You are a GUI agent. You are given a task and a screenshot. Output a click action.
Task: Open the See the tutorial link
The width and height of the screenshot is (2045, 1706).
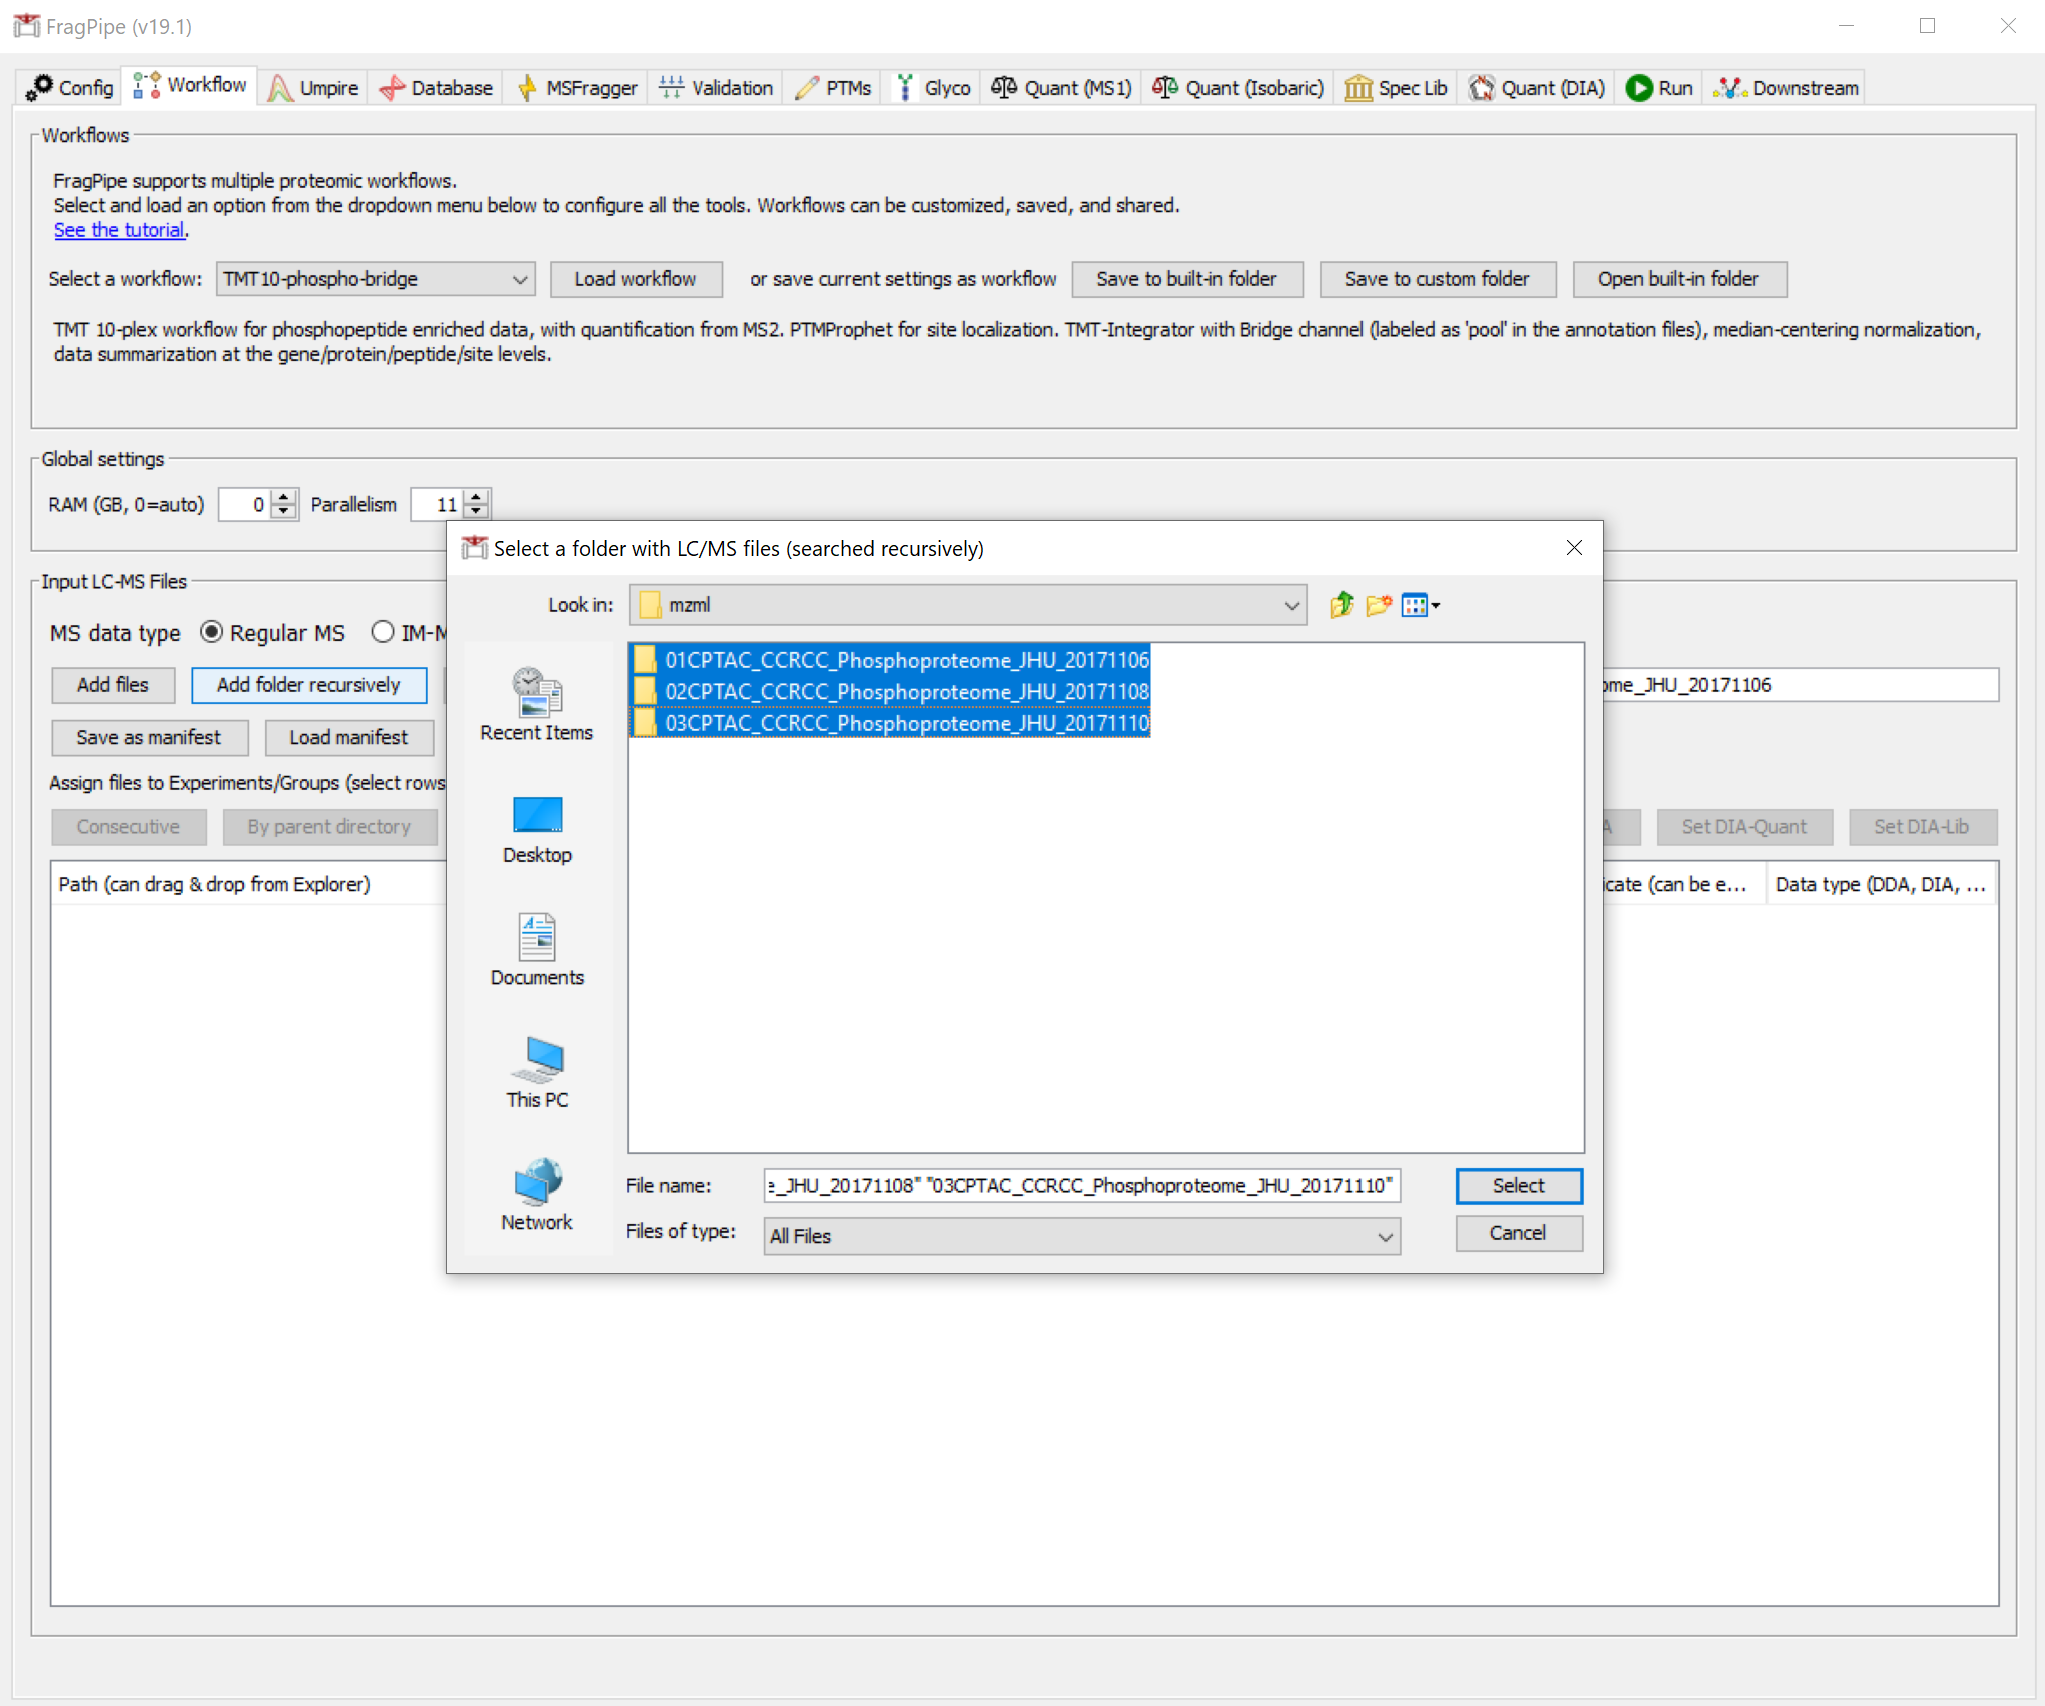coord(119,230)
